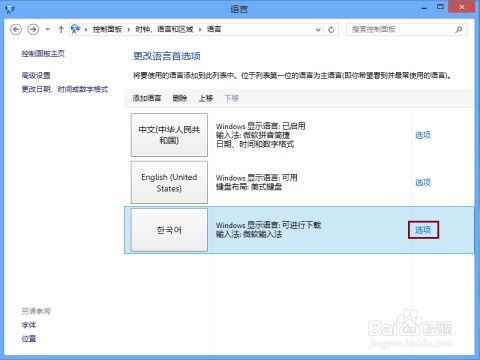This screenshot has height=360, width=480.
Task: Click the search magnifier icon
Action: [x=459, y=29]
